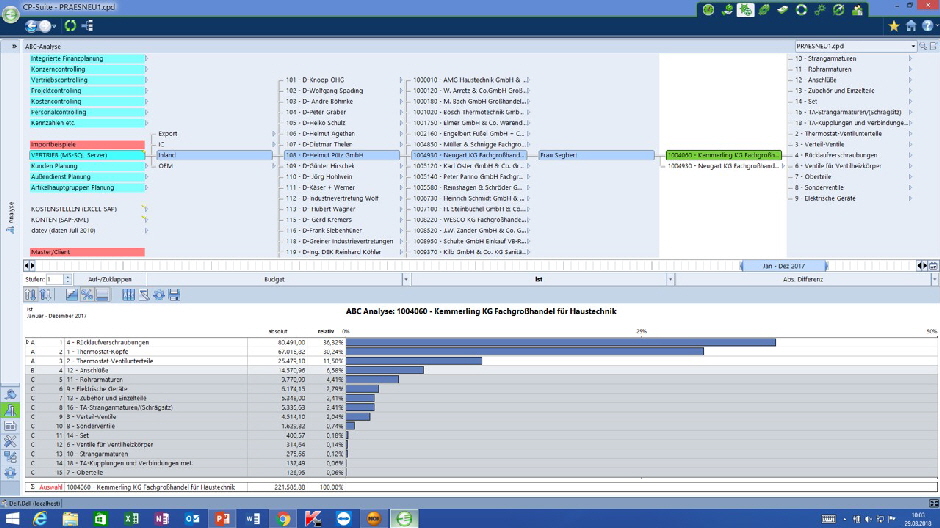This screenshot has width=940, height=528.
Task: Click the timeline right scroll arrows
Action: (x=922, y=265)
